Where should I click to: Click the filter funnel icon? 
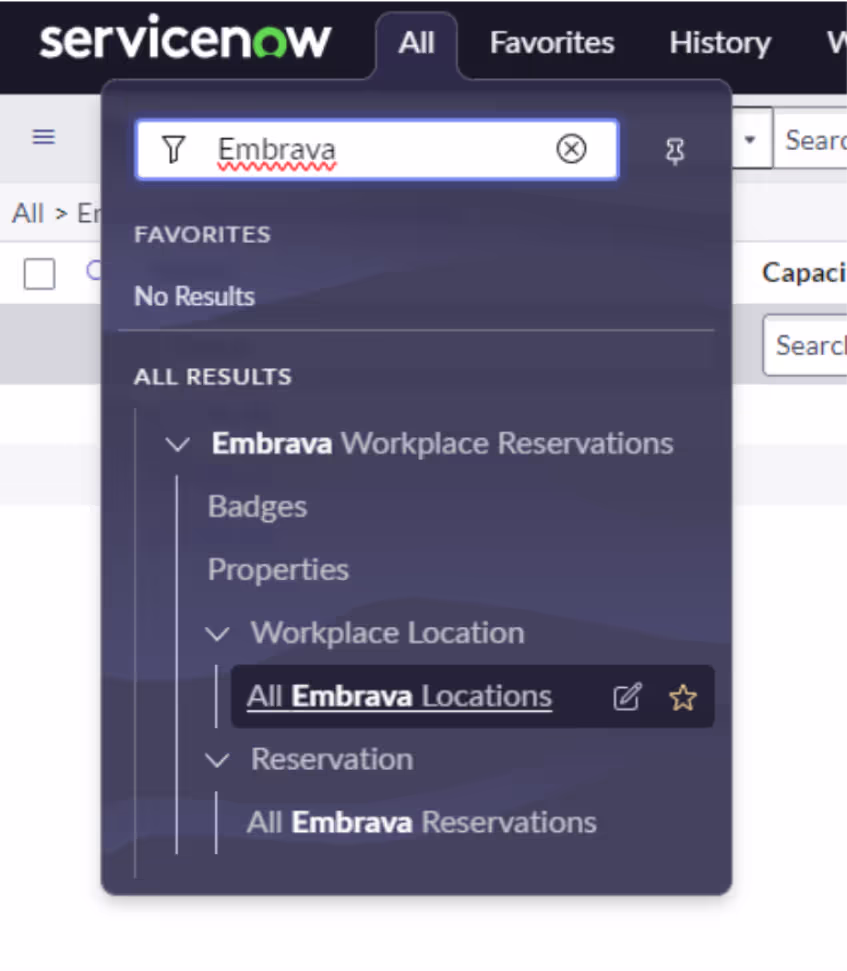(173, 149)
